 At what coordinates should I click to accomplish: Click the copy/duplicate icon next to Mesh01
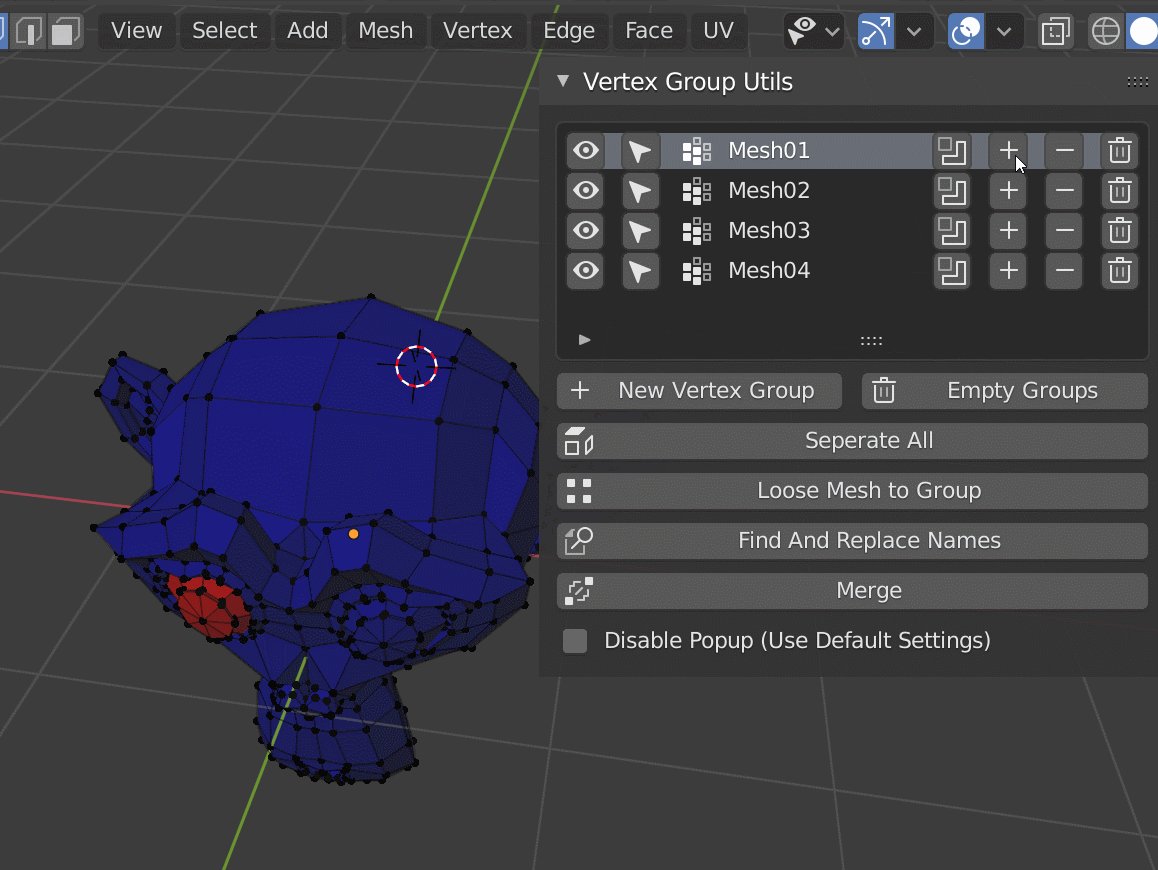click(x=952, y=151)
